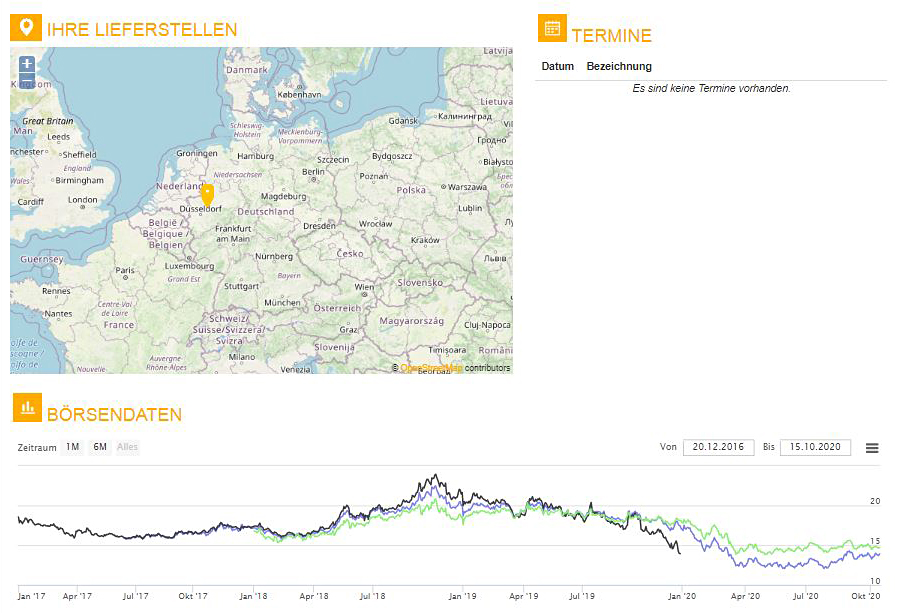This screenshot has width=899, height=613.
Task: Click the black price line peak in chart
Action: (x=435, y=477)
